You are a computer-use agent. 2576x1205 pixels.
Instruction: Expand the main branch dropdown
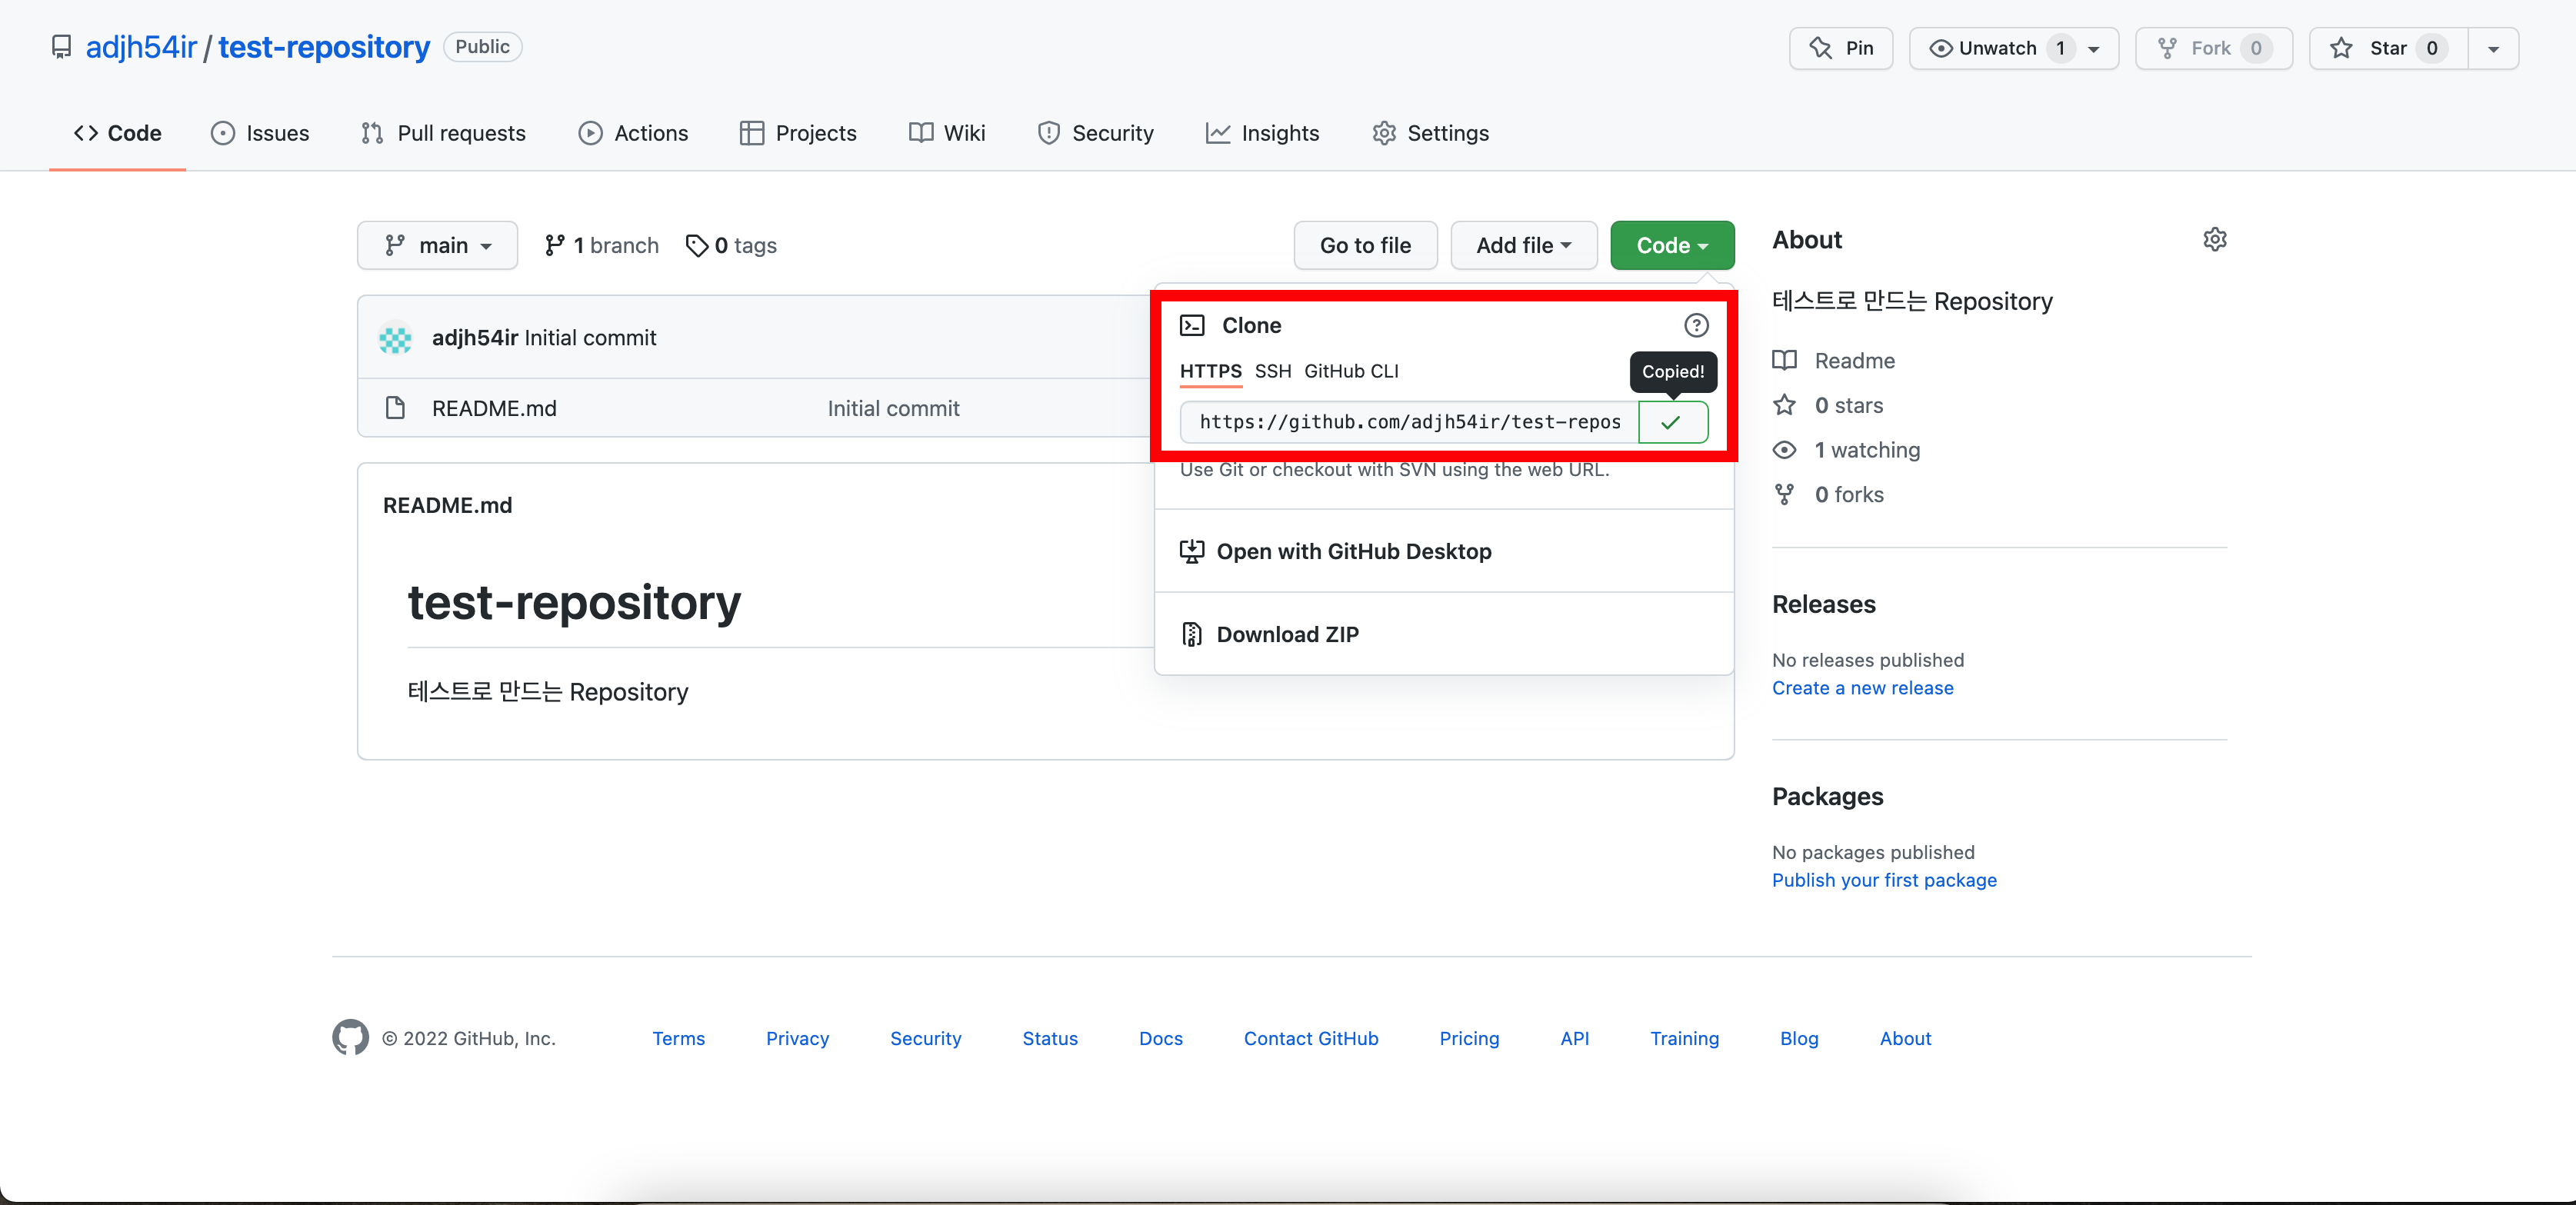(437, 245)
